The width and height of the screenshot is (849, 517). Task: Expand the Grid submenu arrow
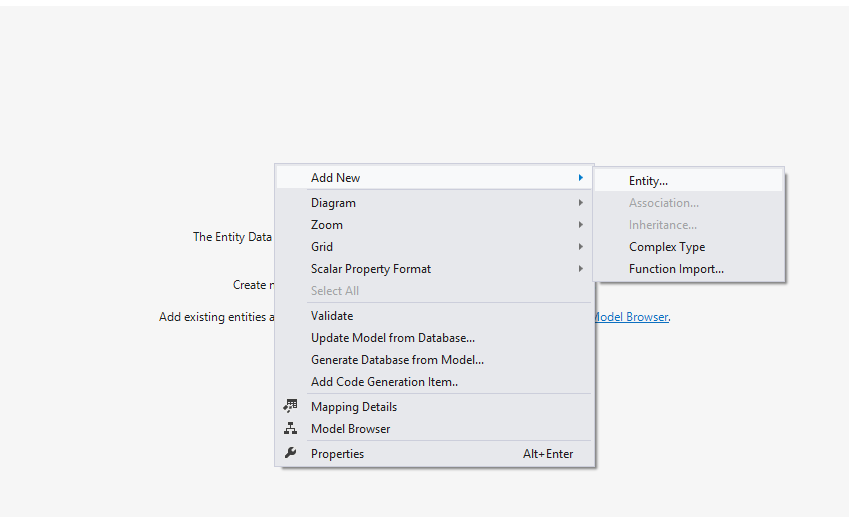click(580, 247)
